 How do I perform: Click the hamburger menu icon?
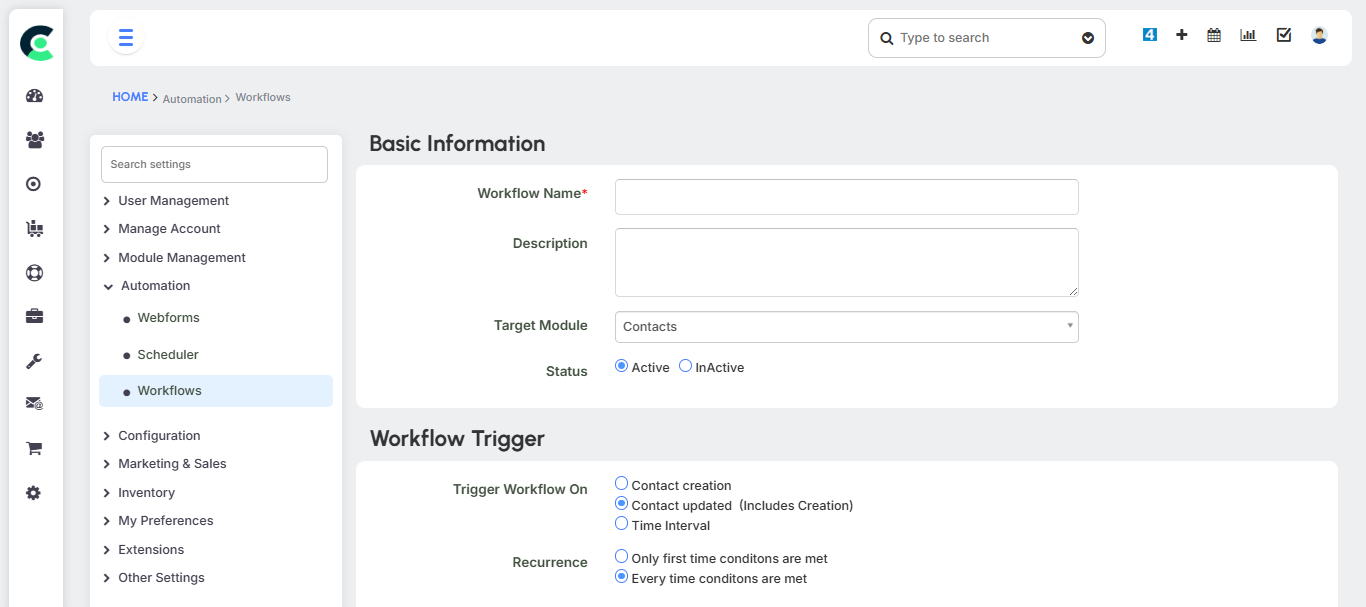click(x=126, y=38)
